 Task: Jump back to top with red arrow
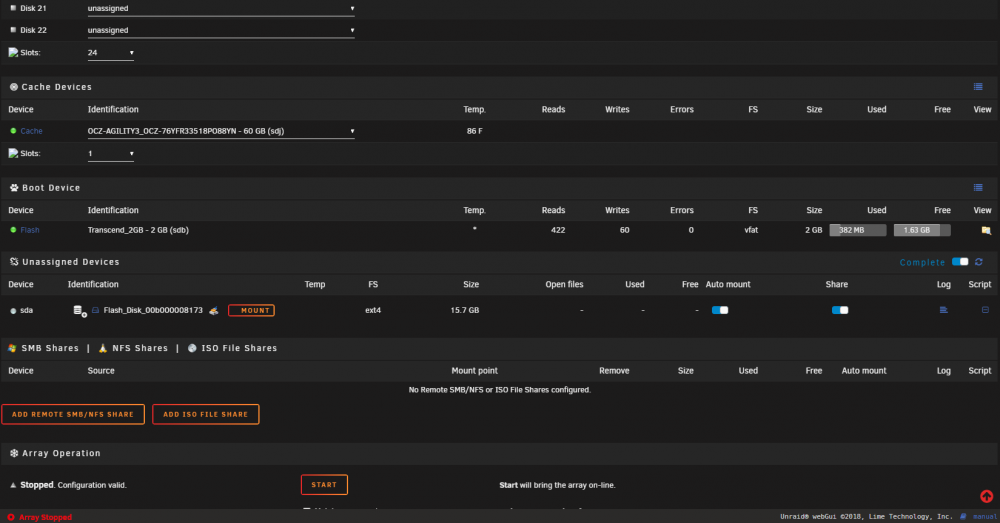click(x=987, y=496)
